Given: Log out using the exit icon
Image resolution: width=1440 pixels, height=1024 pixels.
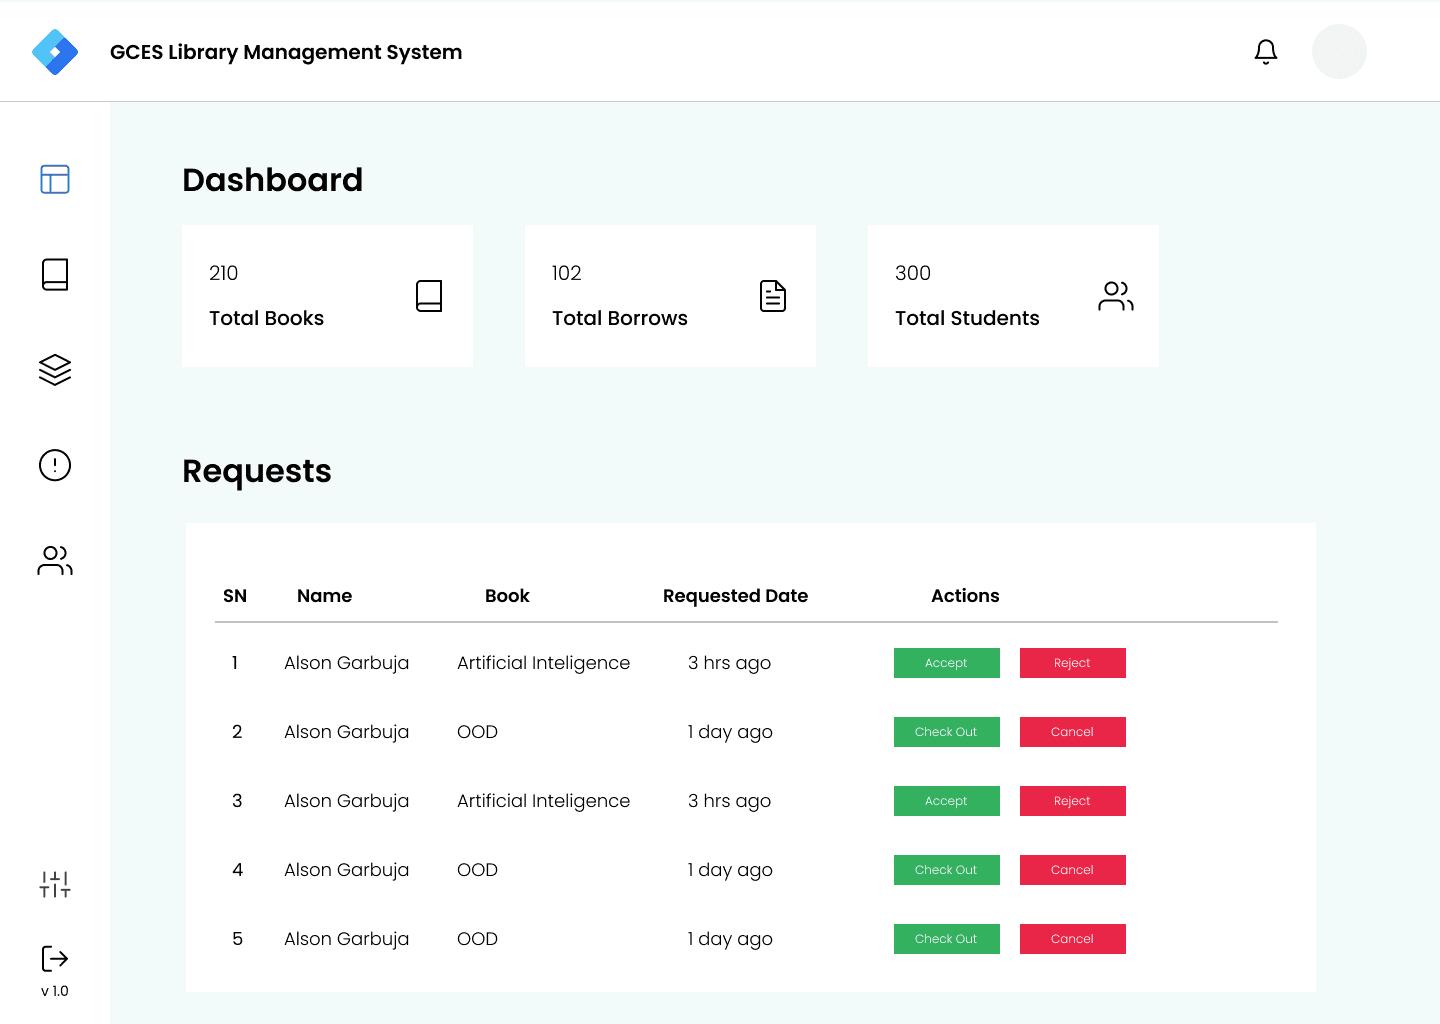Looking at the screenshot, I should click(54, 959).
